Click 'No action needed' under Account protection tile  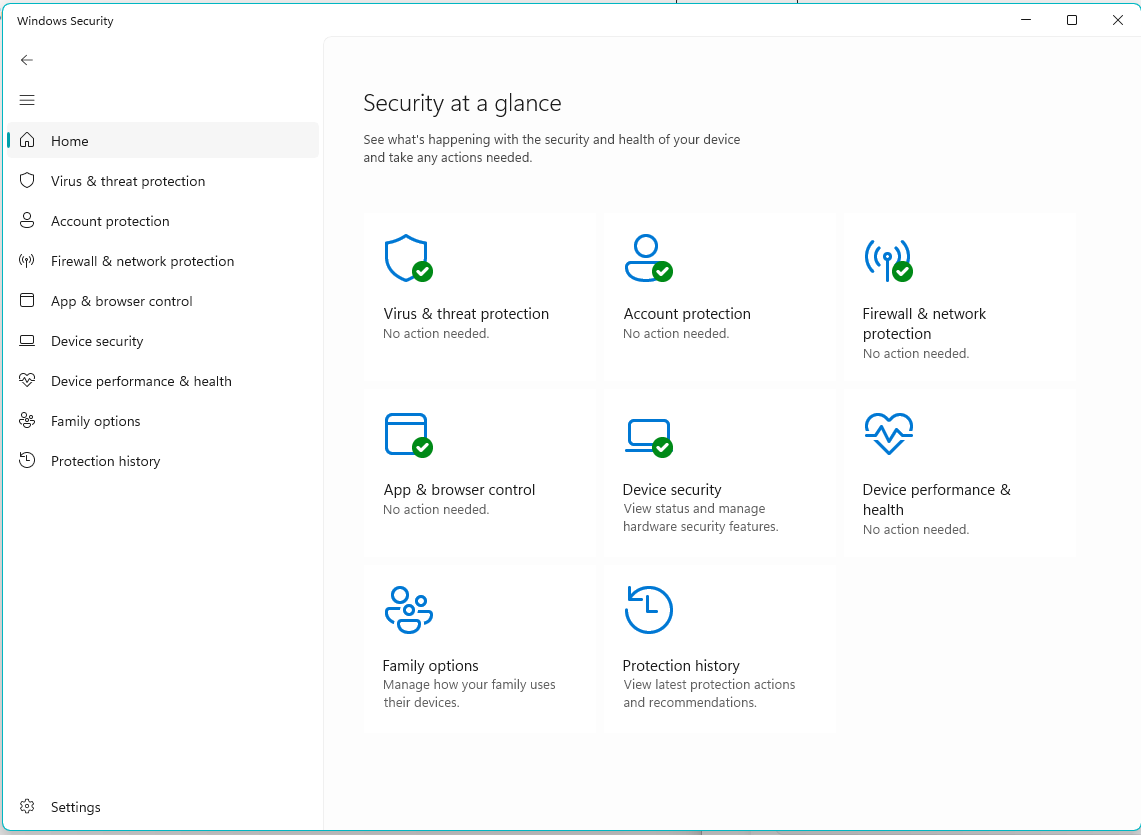coord(675,333)
